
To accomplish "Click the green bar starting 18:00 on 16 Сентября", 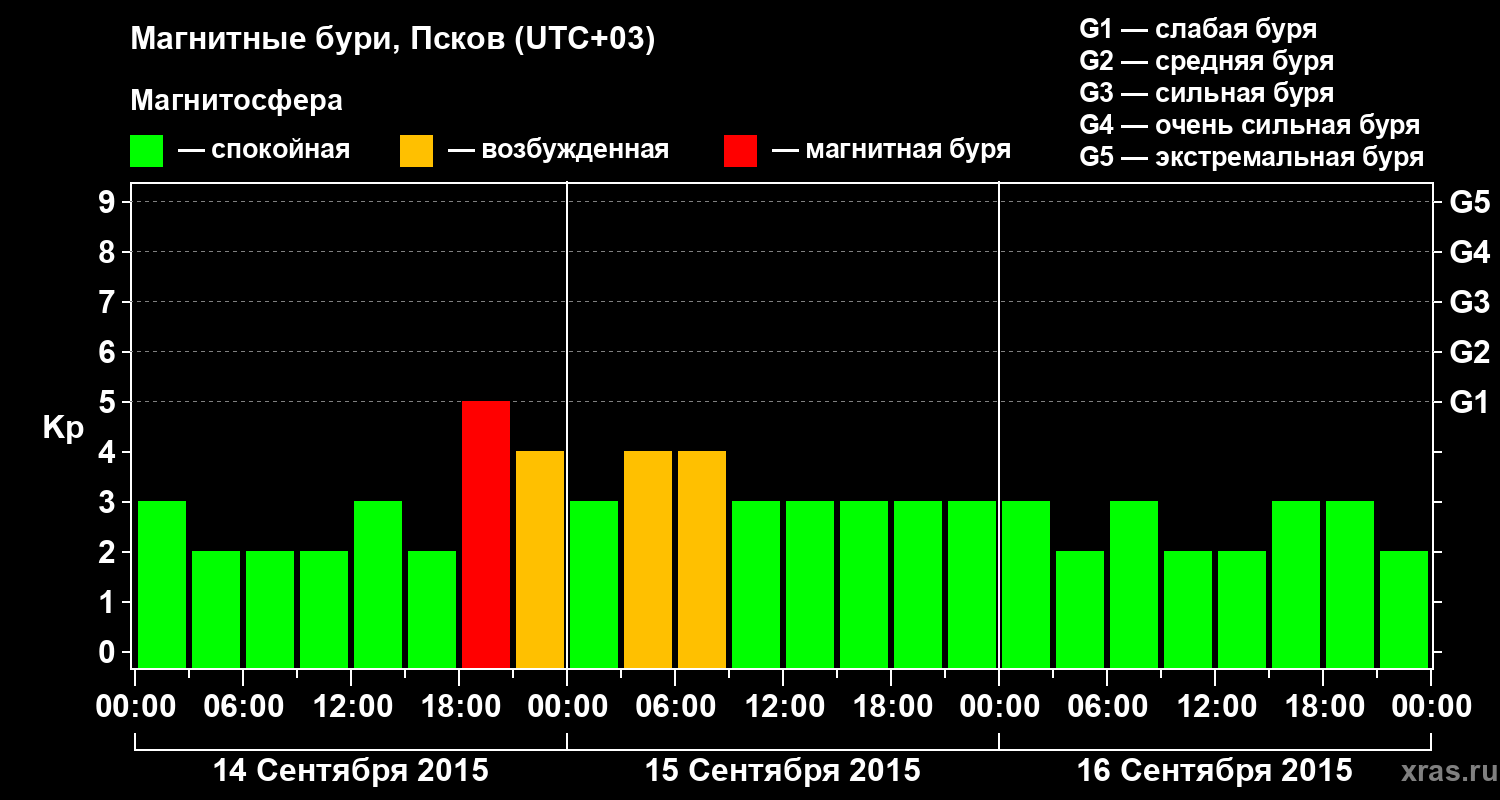I will pyautogui.click(x=1350, y=585).
